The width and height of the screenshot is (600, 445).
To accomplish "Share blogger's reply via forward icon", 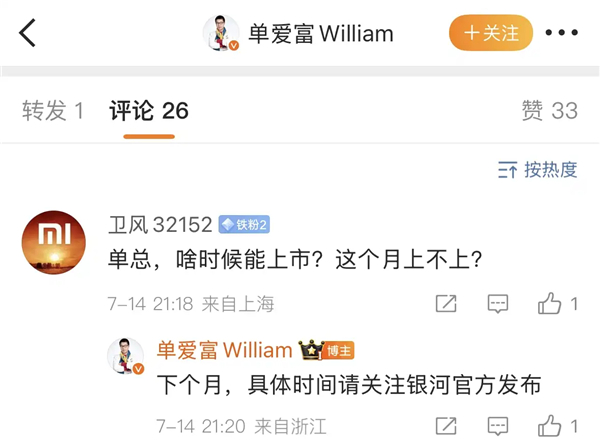I will tap(446, 426).
